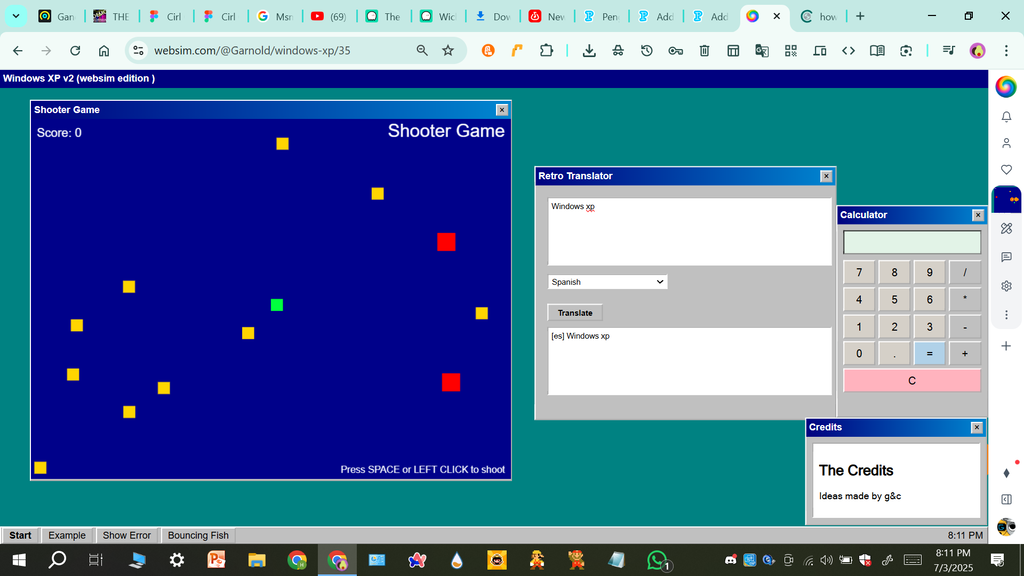This screenshot has width=1024, height=576.
Task: Click the QR code extension icon
Action: click(791, 50)
